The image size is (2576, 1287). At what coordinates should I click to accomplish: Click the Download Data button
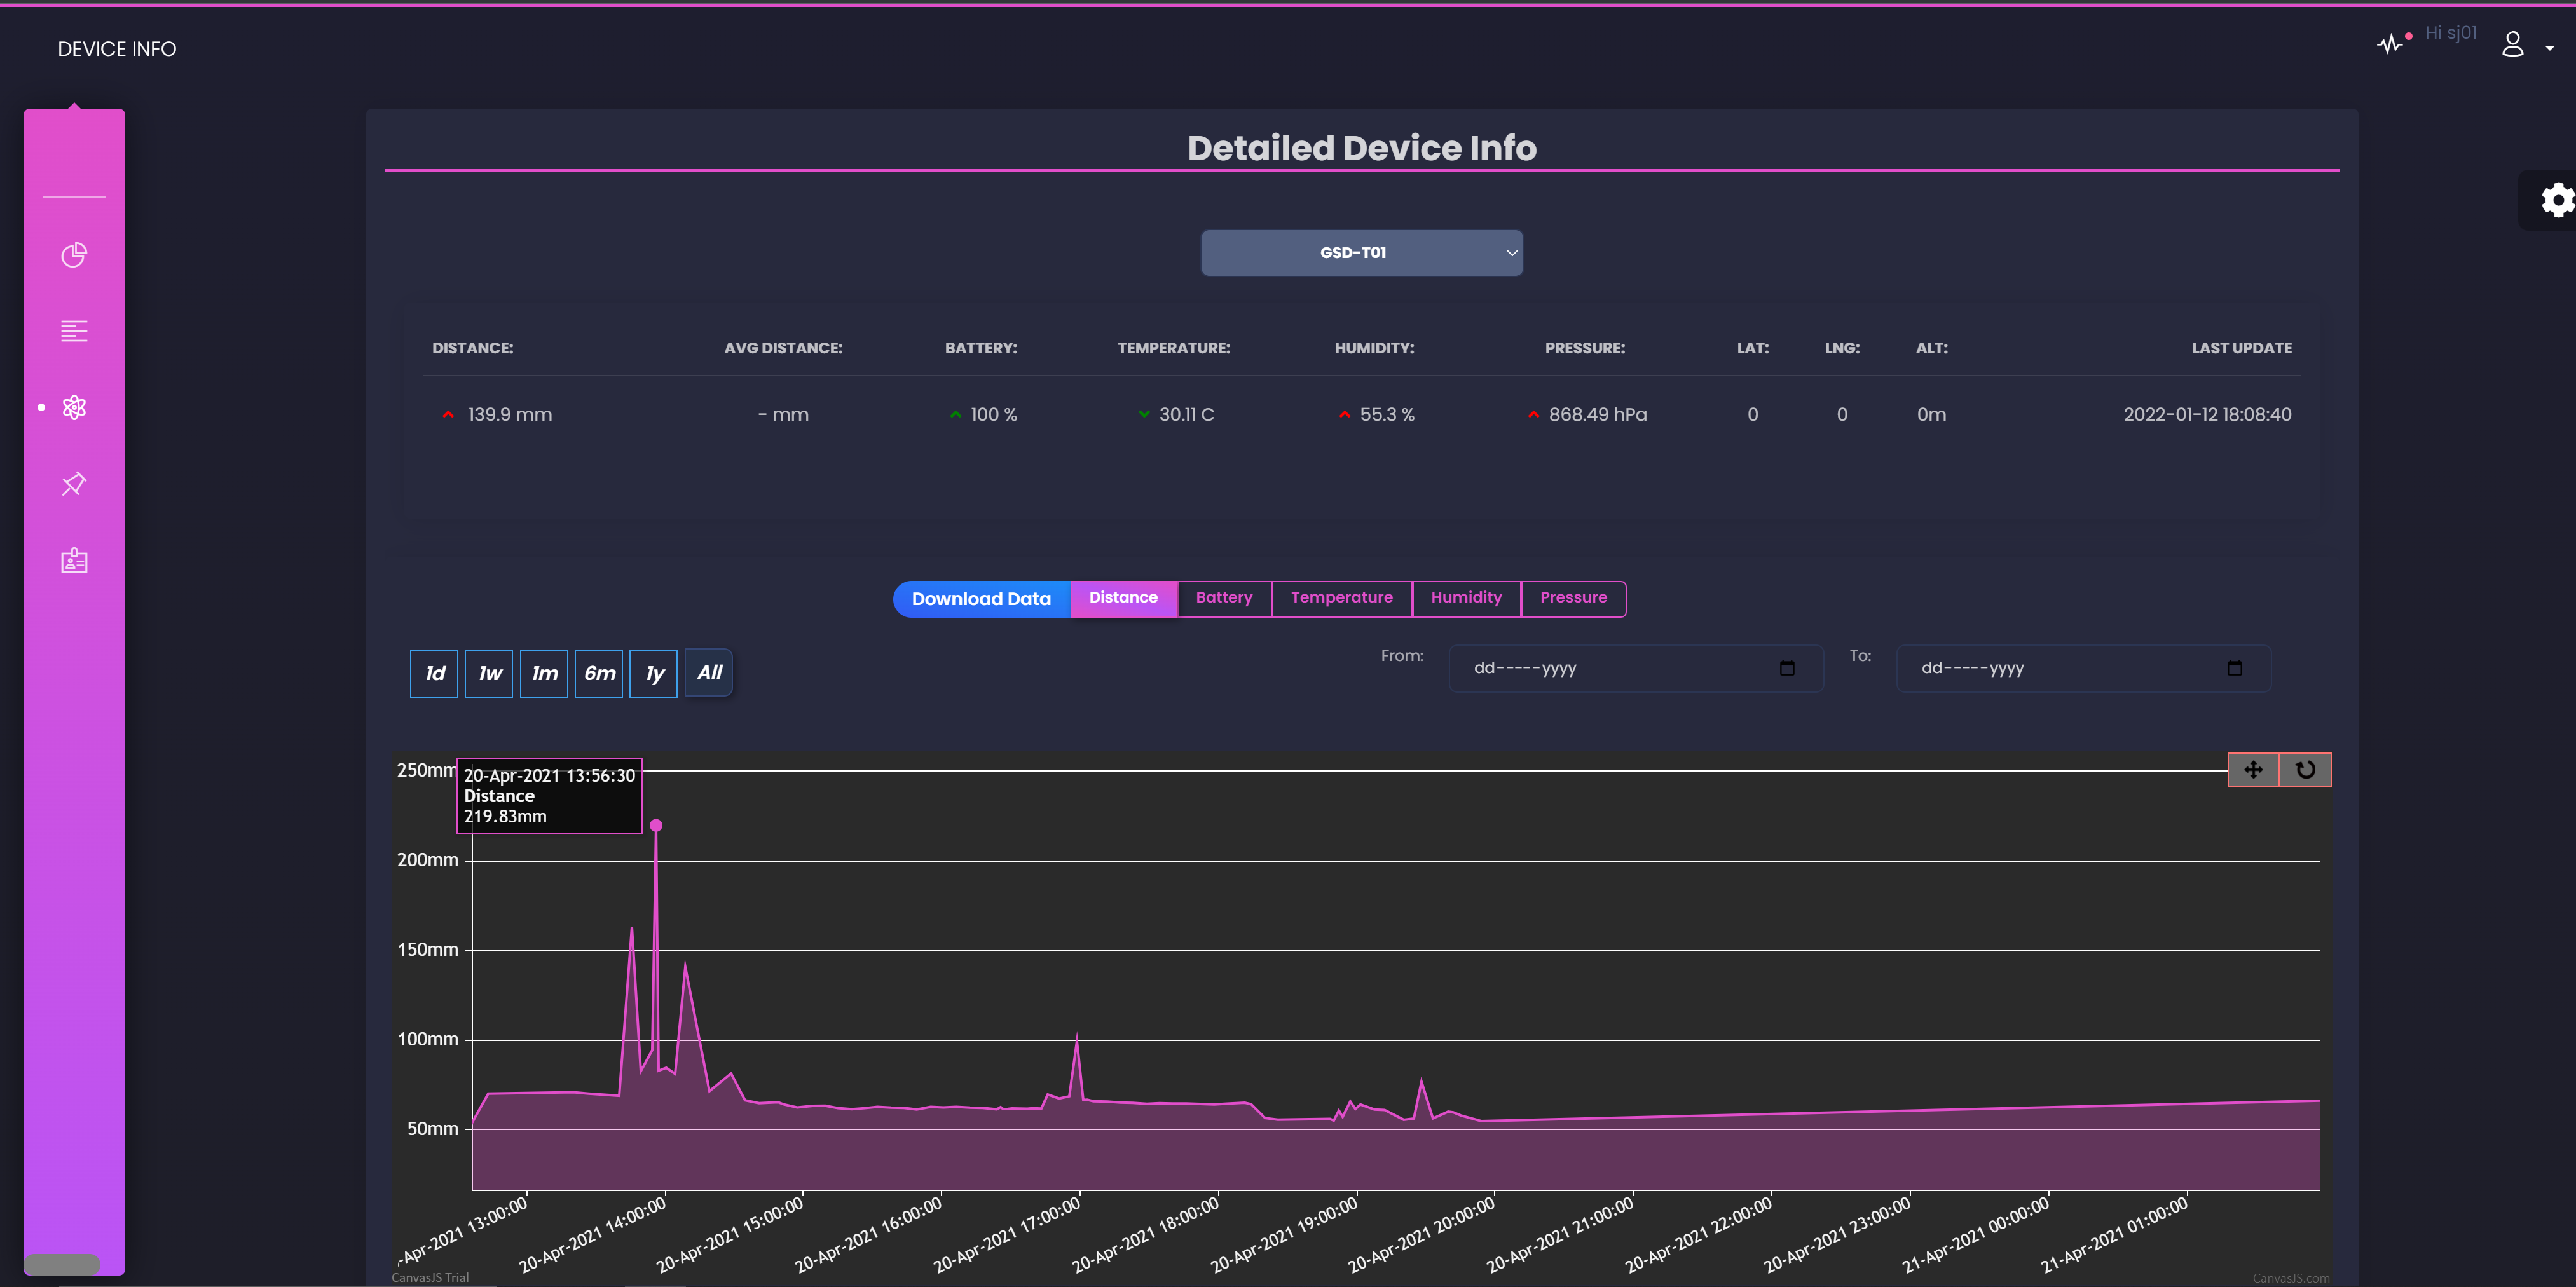[x=981, y=599]
